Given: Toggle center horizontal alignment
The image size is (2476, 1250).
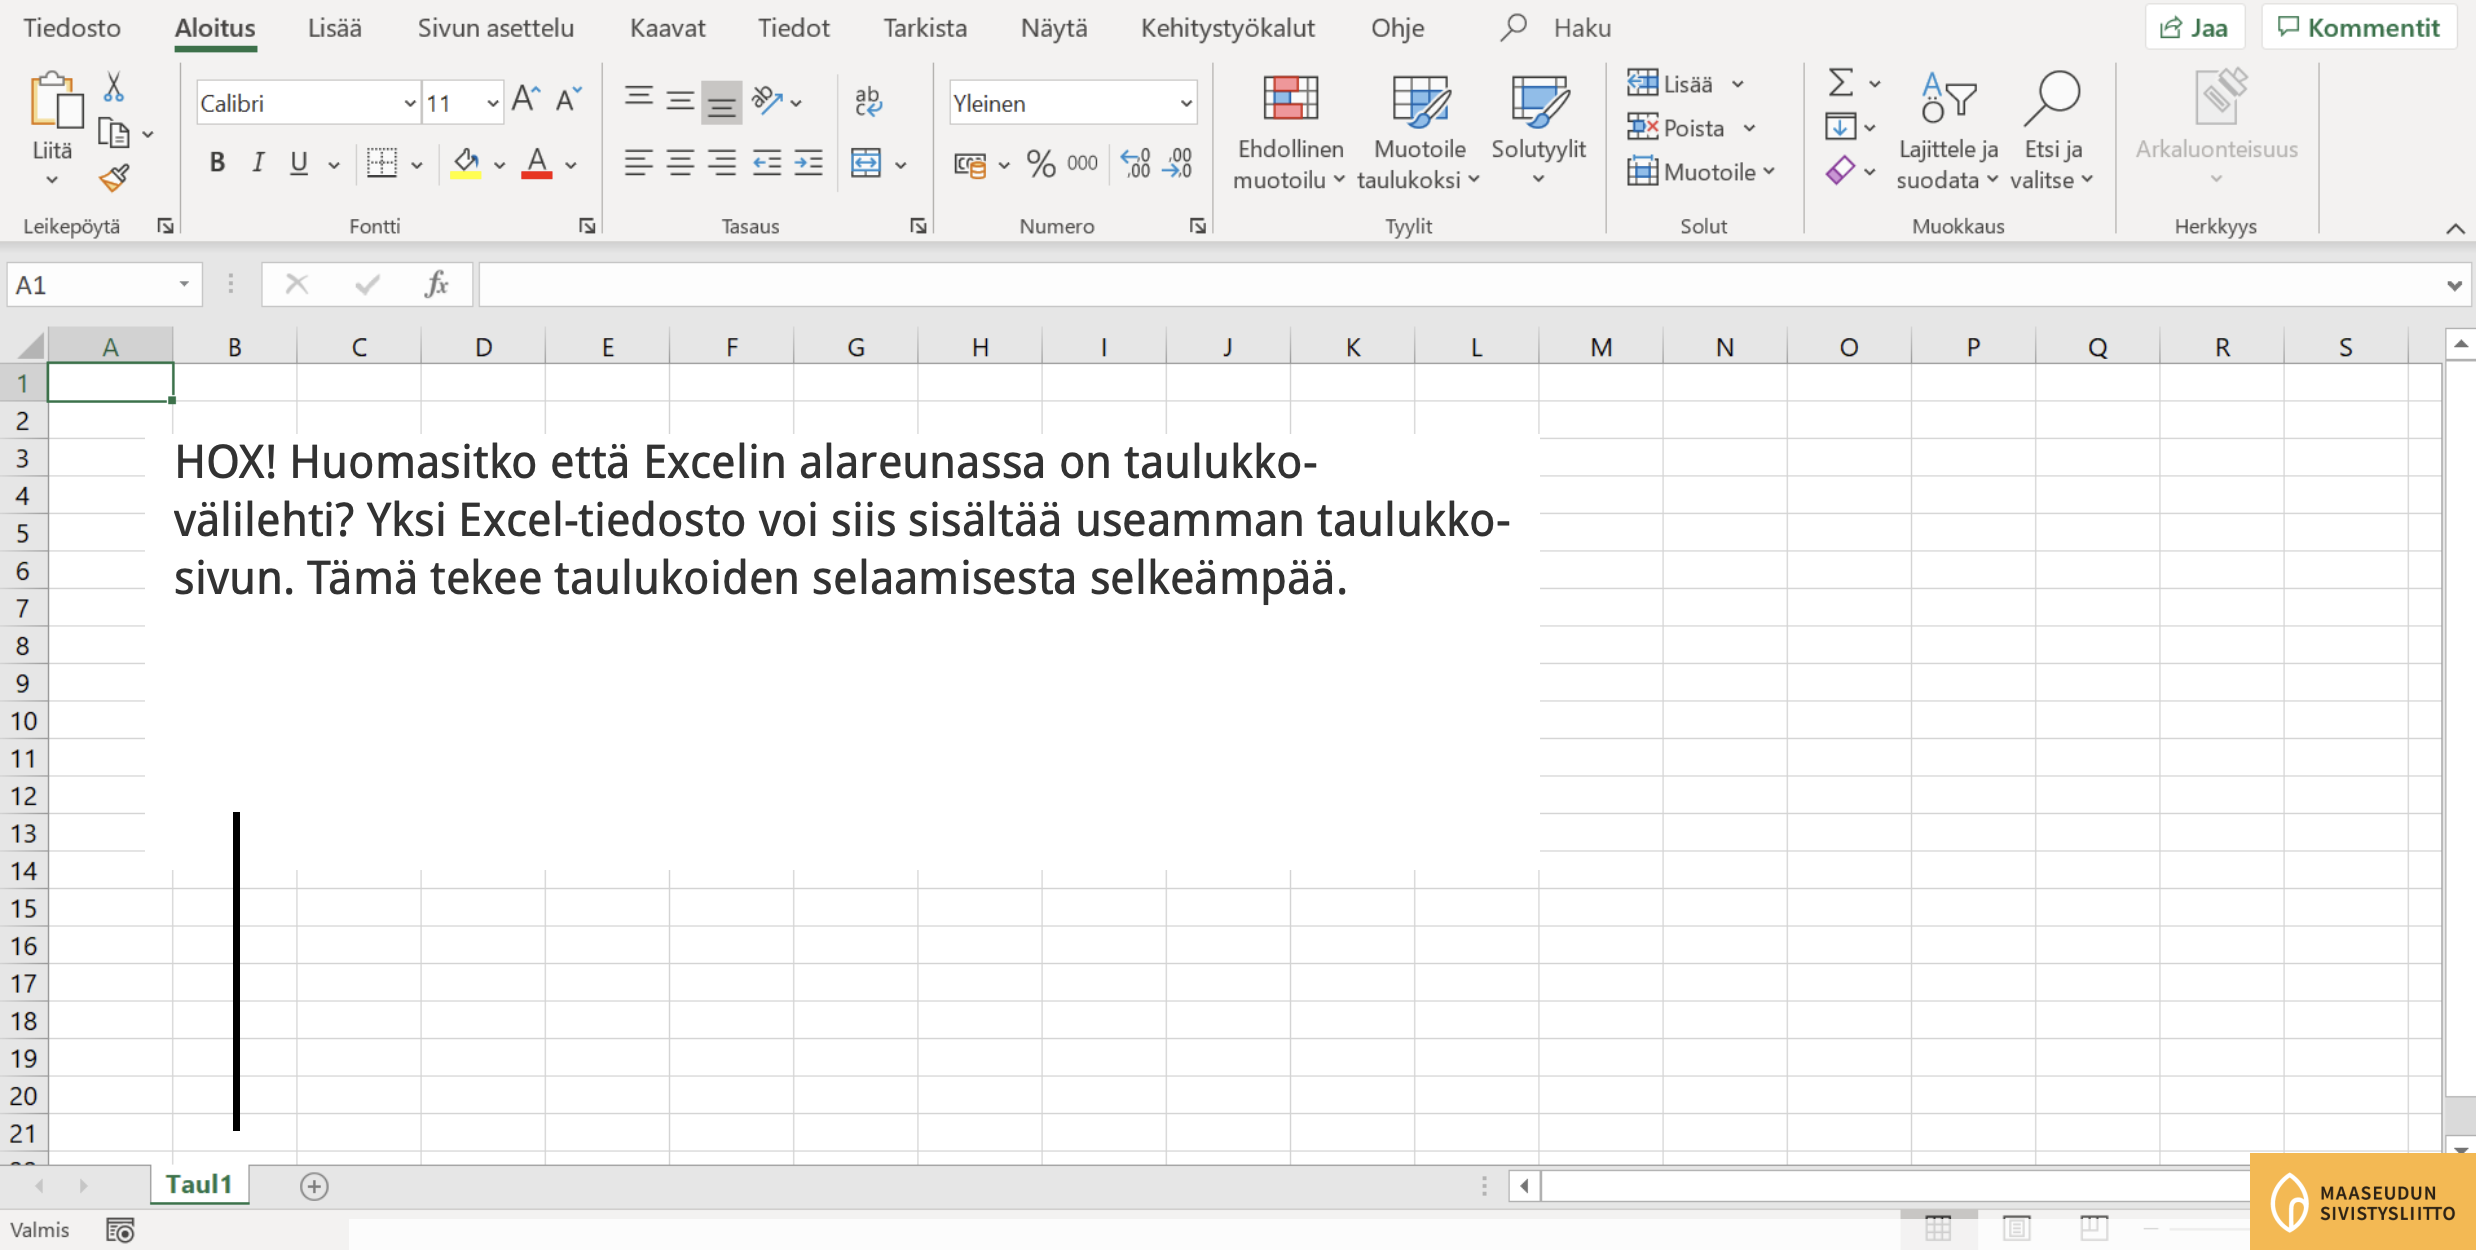Looking at the screenshot, I should point(680,163).
